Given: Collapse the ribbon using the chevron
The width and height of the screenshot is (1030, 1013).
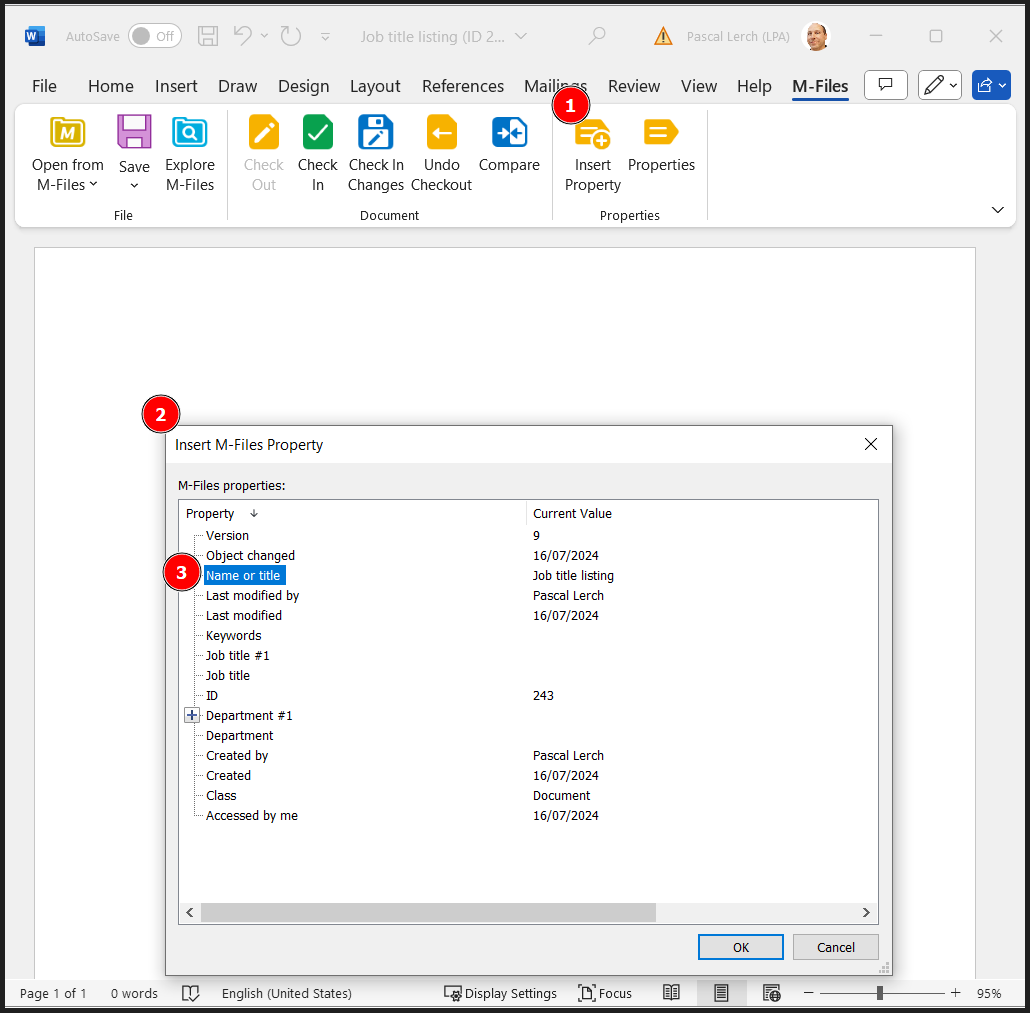Looking at the screenshot, I should click(997, 210).
